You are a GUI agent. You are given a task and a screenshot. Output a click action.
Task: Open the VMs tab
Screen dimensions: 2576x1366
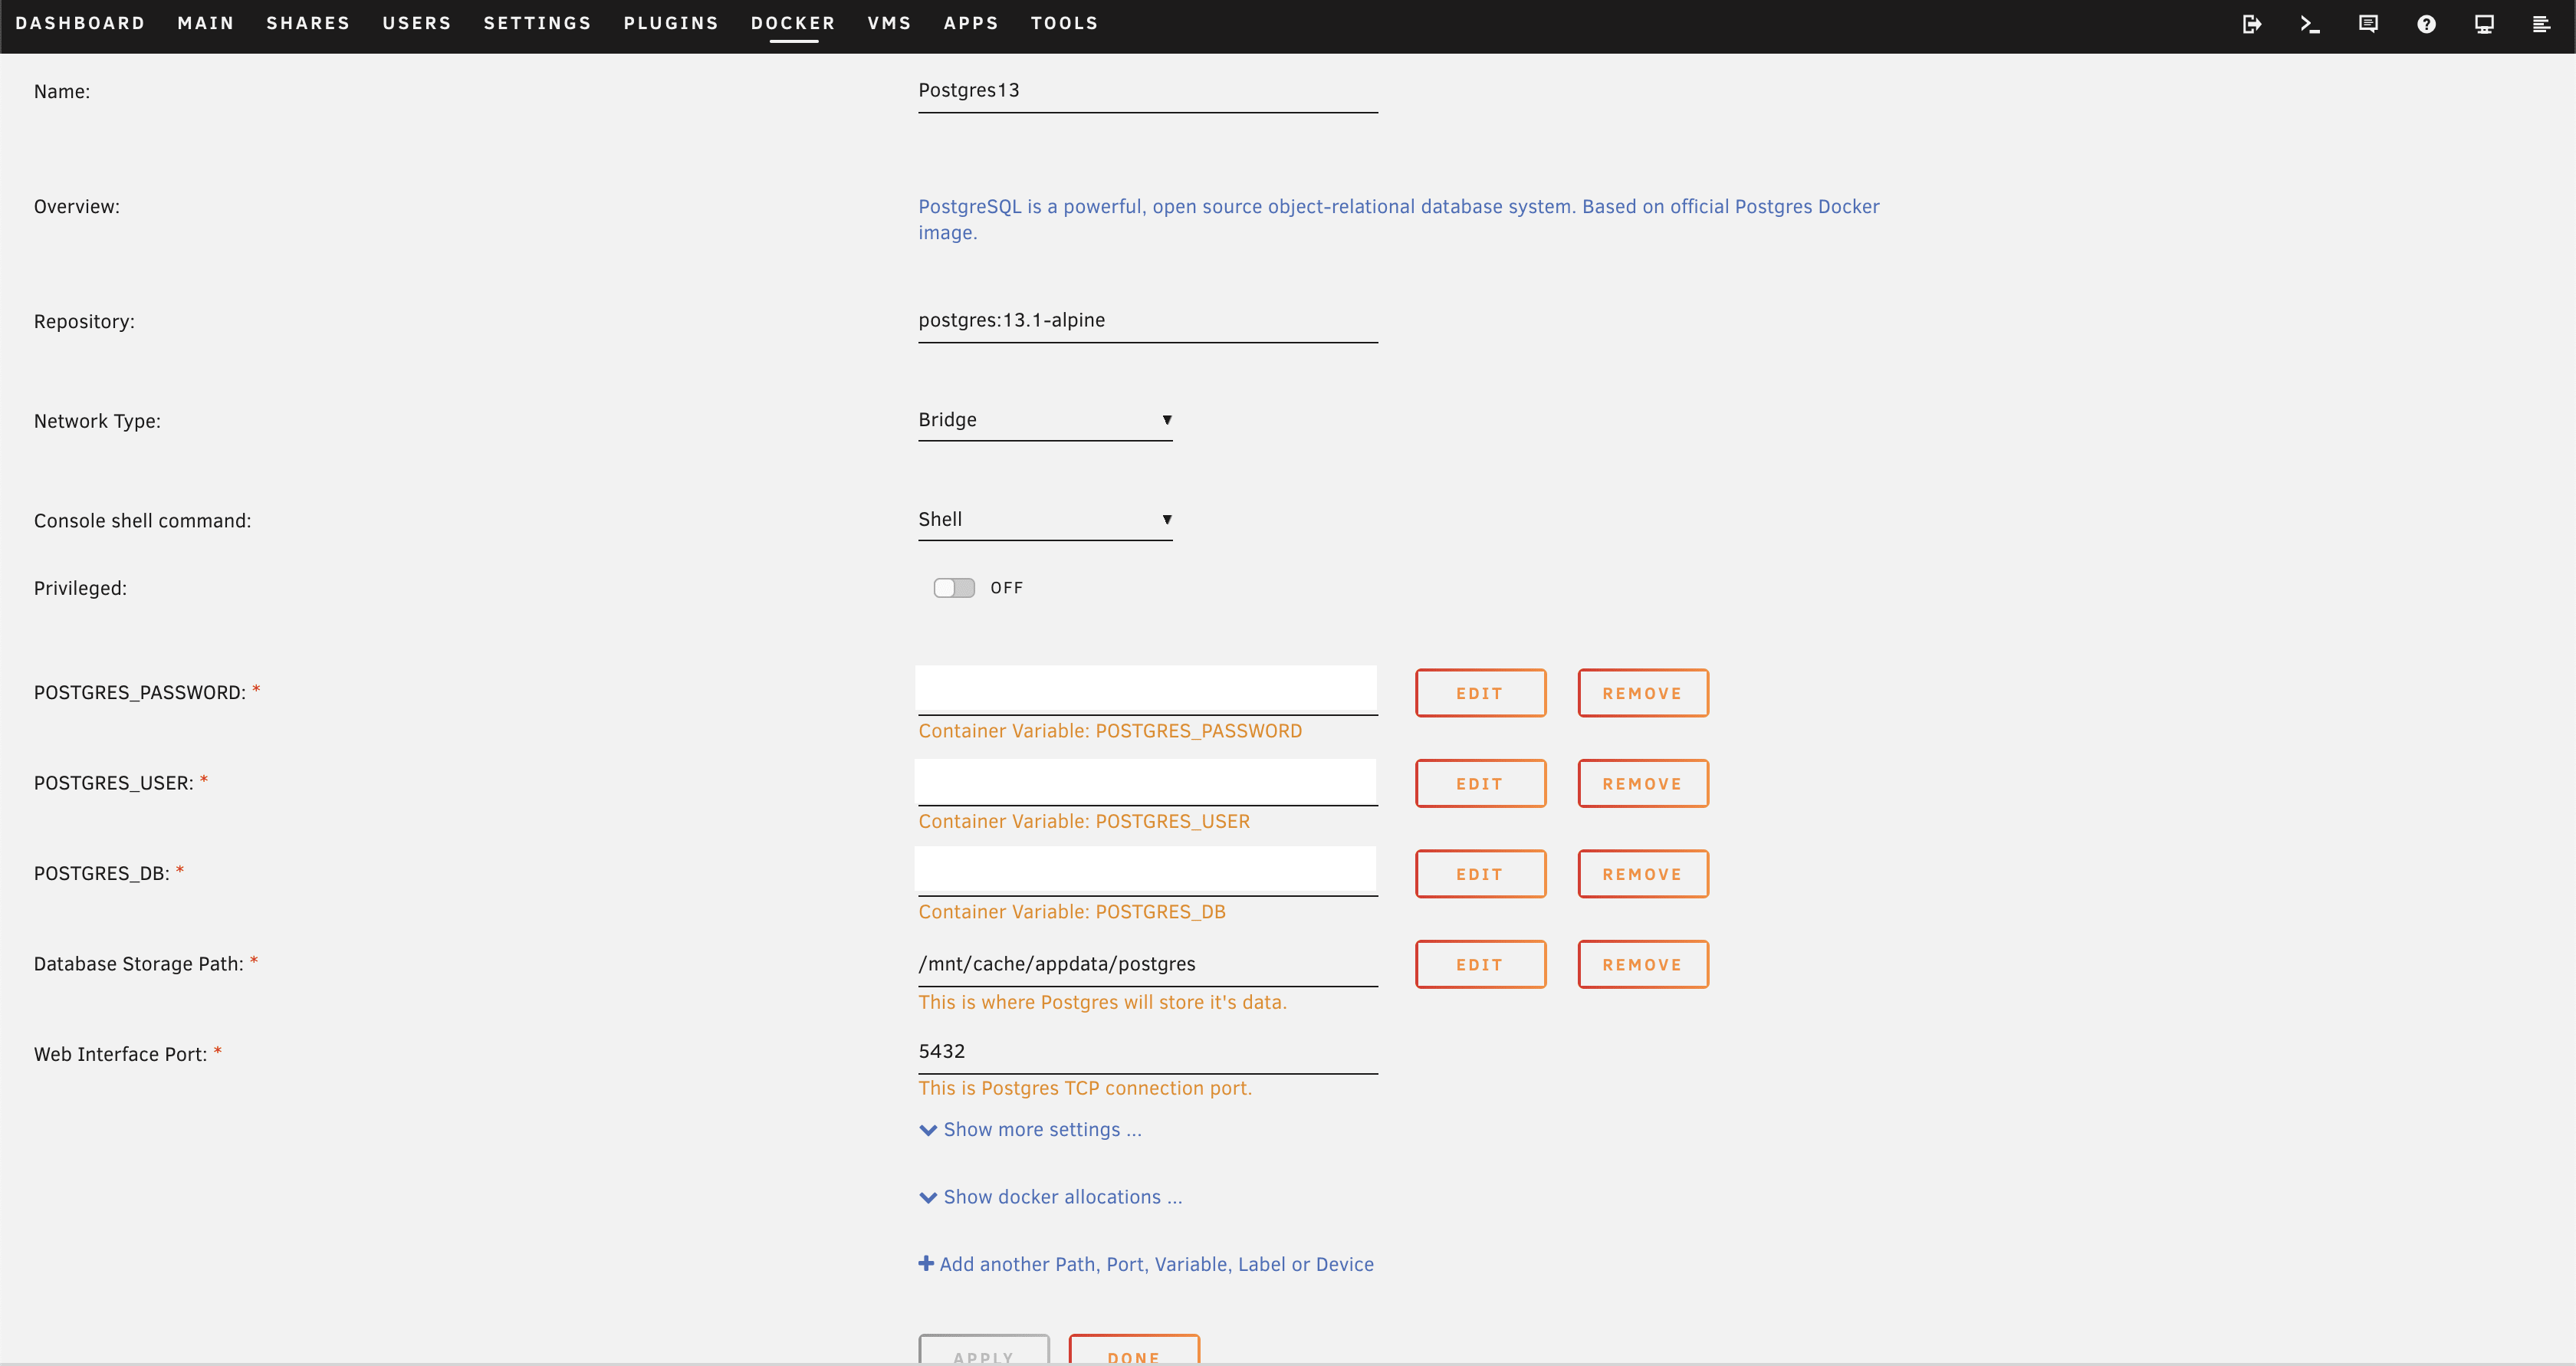tap(889, 23)
